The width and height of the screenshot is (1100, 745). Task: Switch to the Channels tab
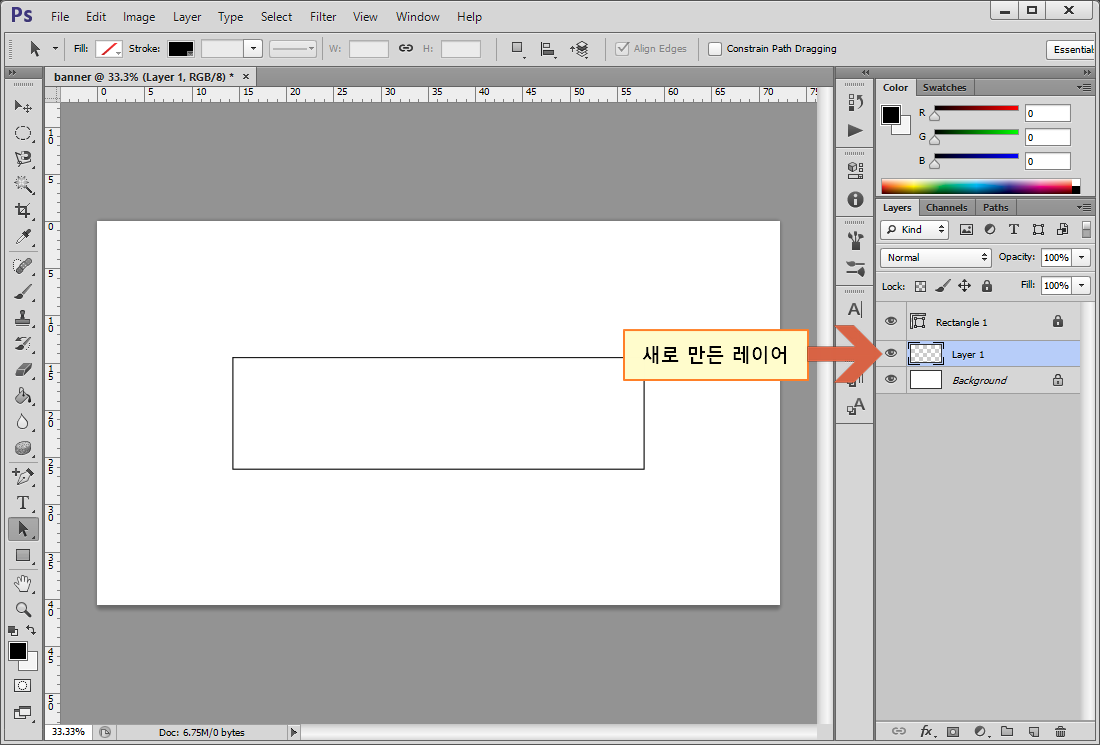coord(946,207)
